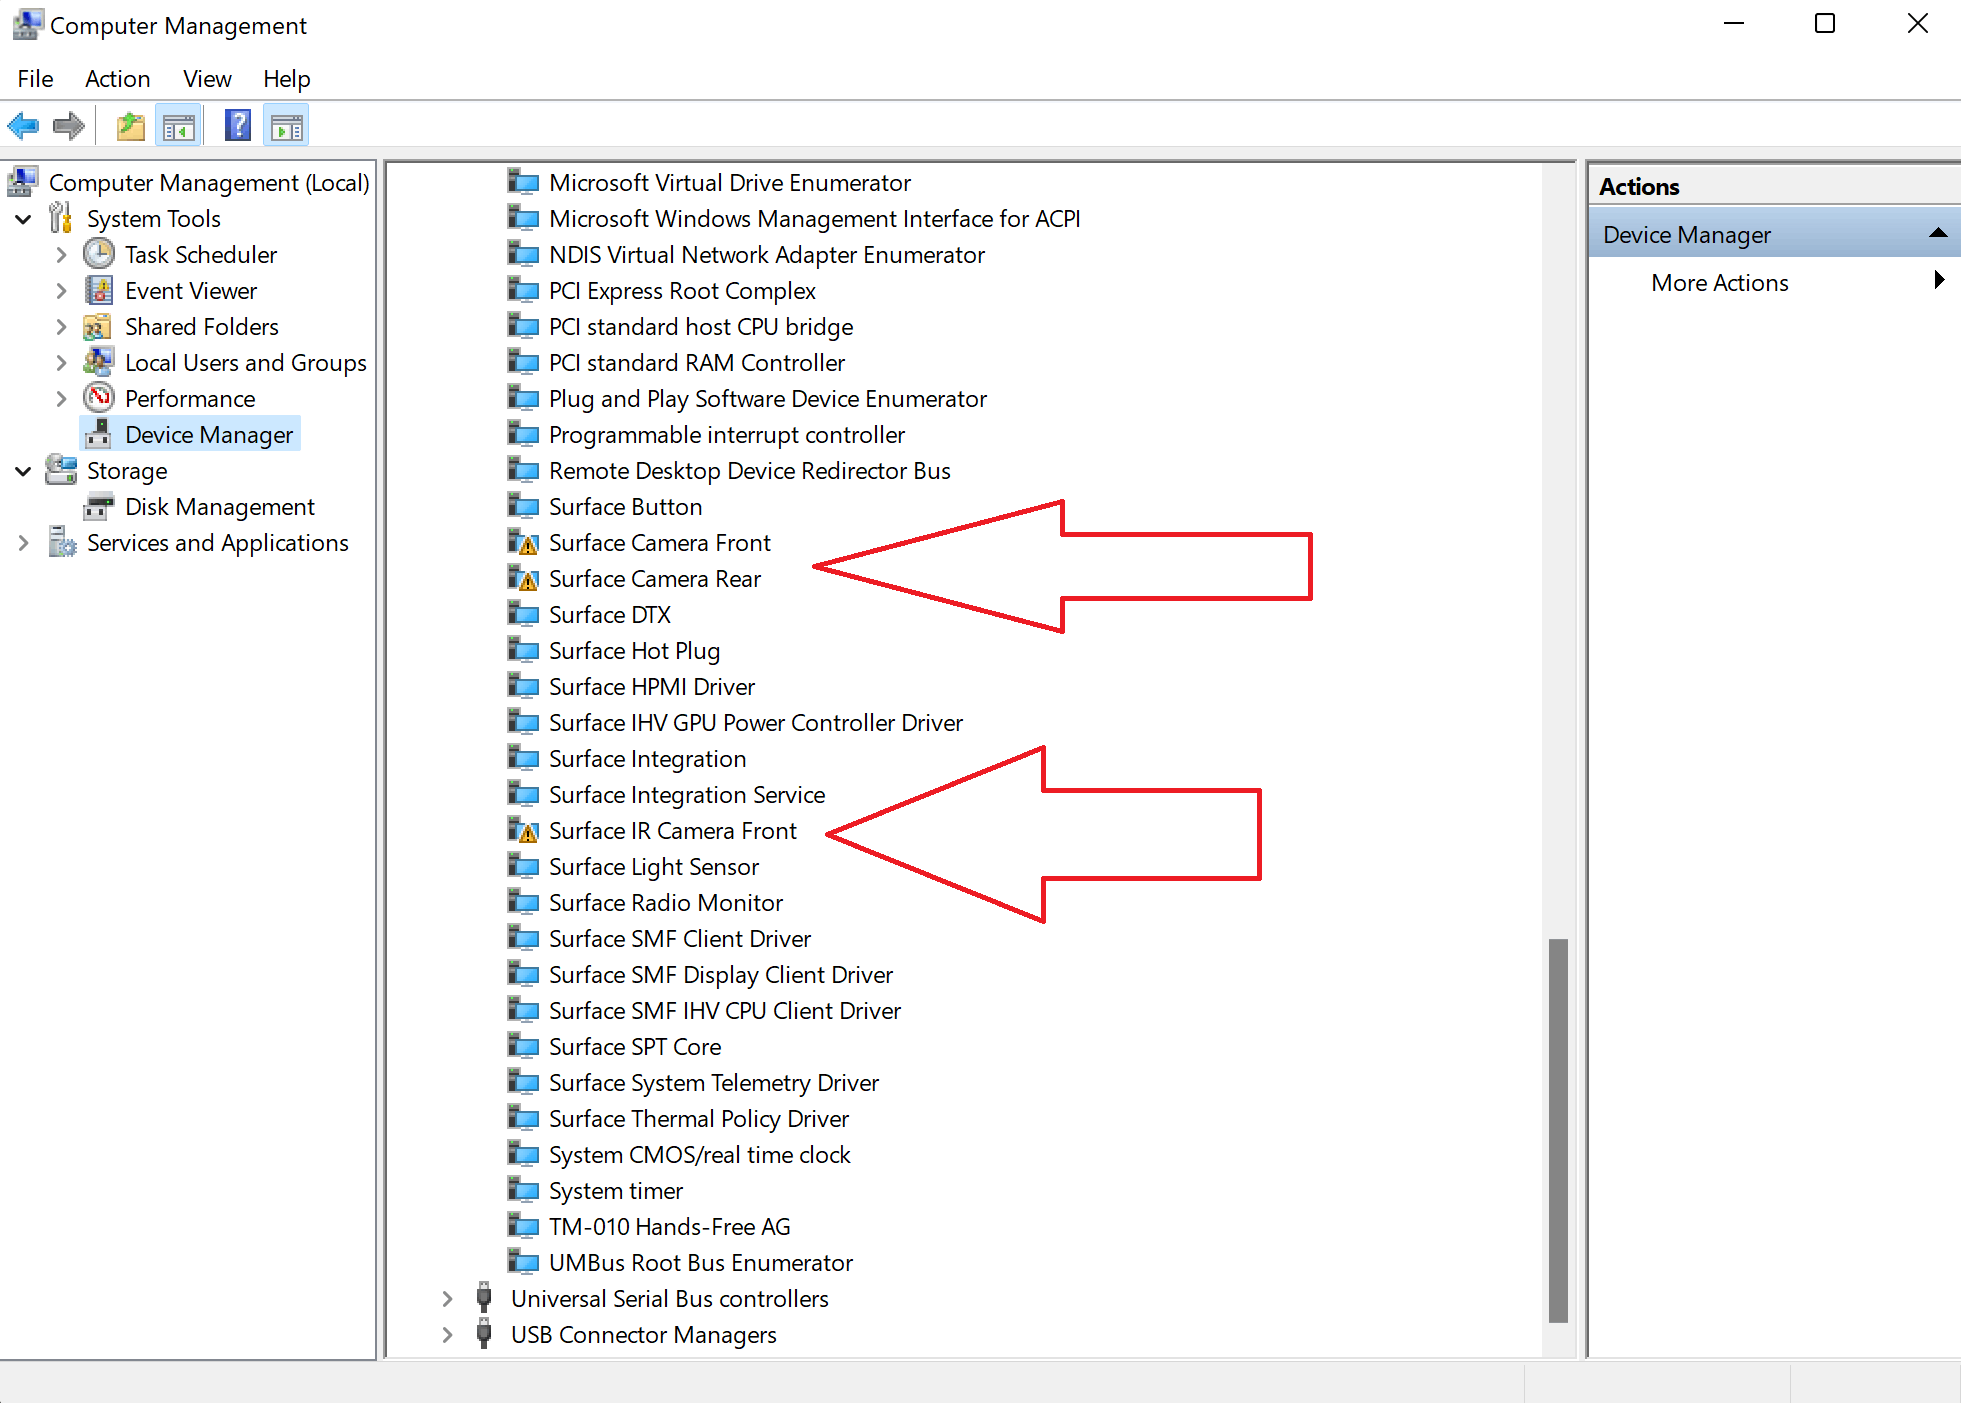Image resolution: width=1961 pixels, height=1403 pixels.
Task: Toggle Show/Hide Console Tree toolbar icon
Action: 179,126
